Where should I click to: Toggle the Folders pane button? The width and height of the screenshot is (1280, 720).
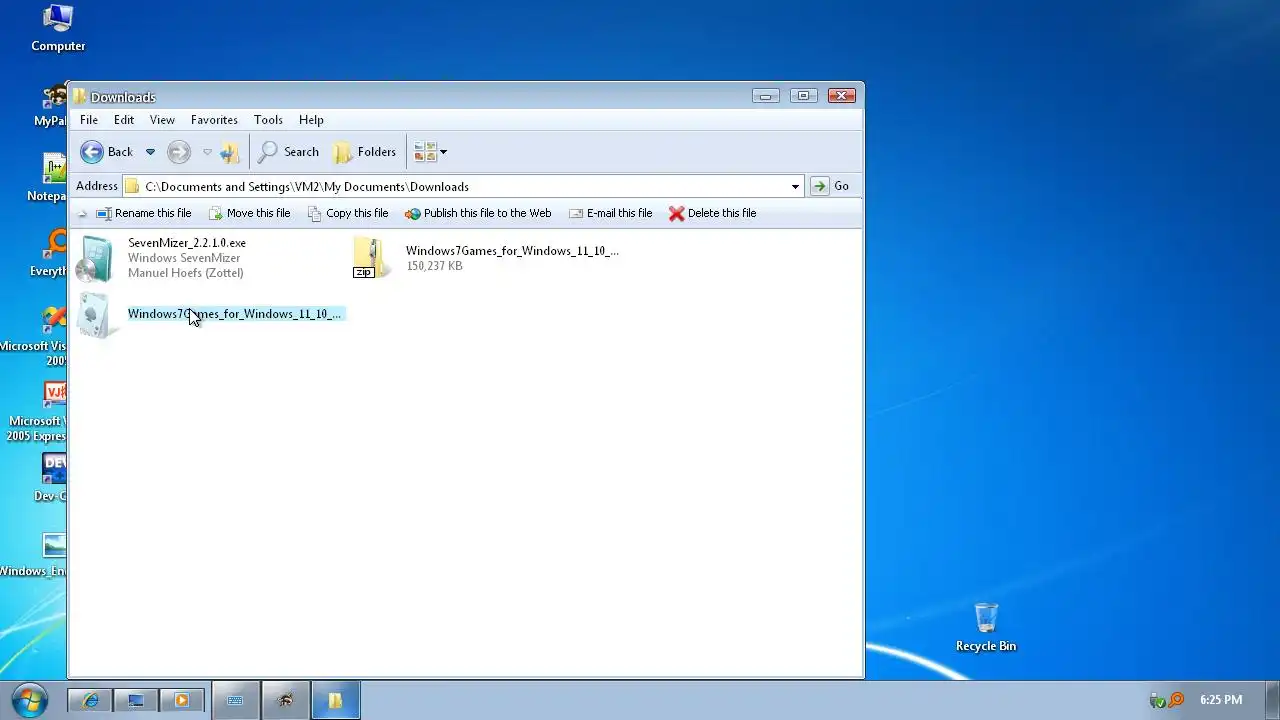coord(365,152)
